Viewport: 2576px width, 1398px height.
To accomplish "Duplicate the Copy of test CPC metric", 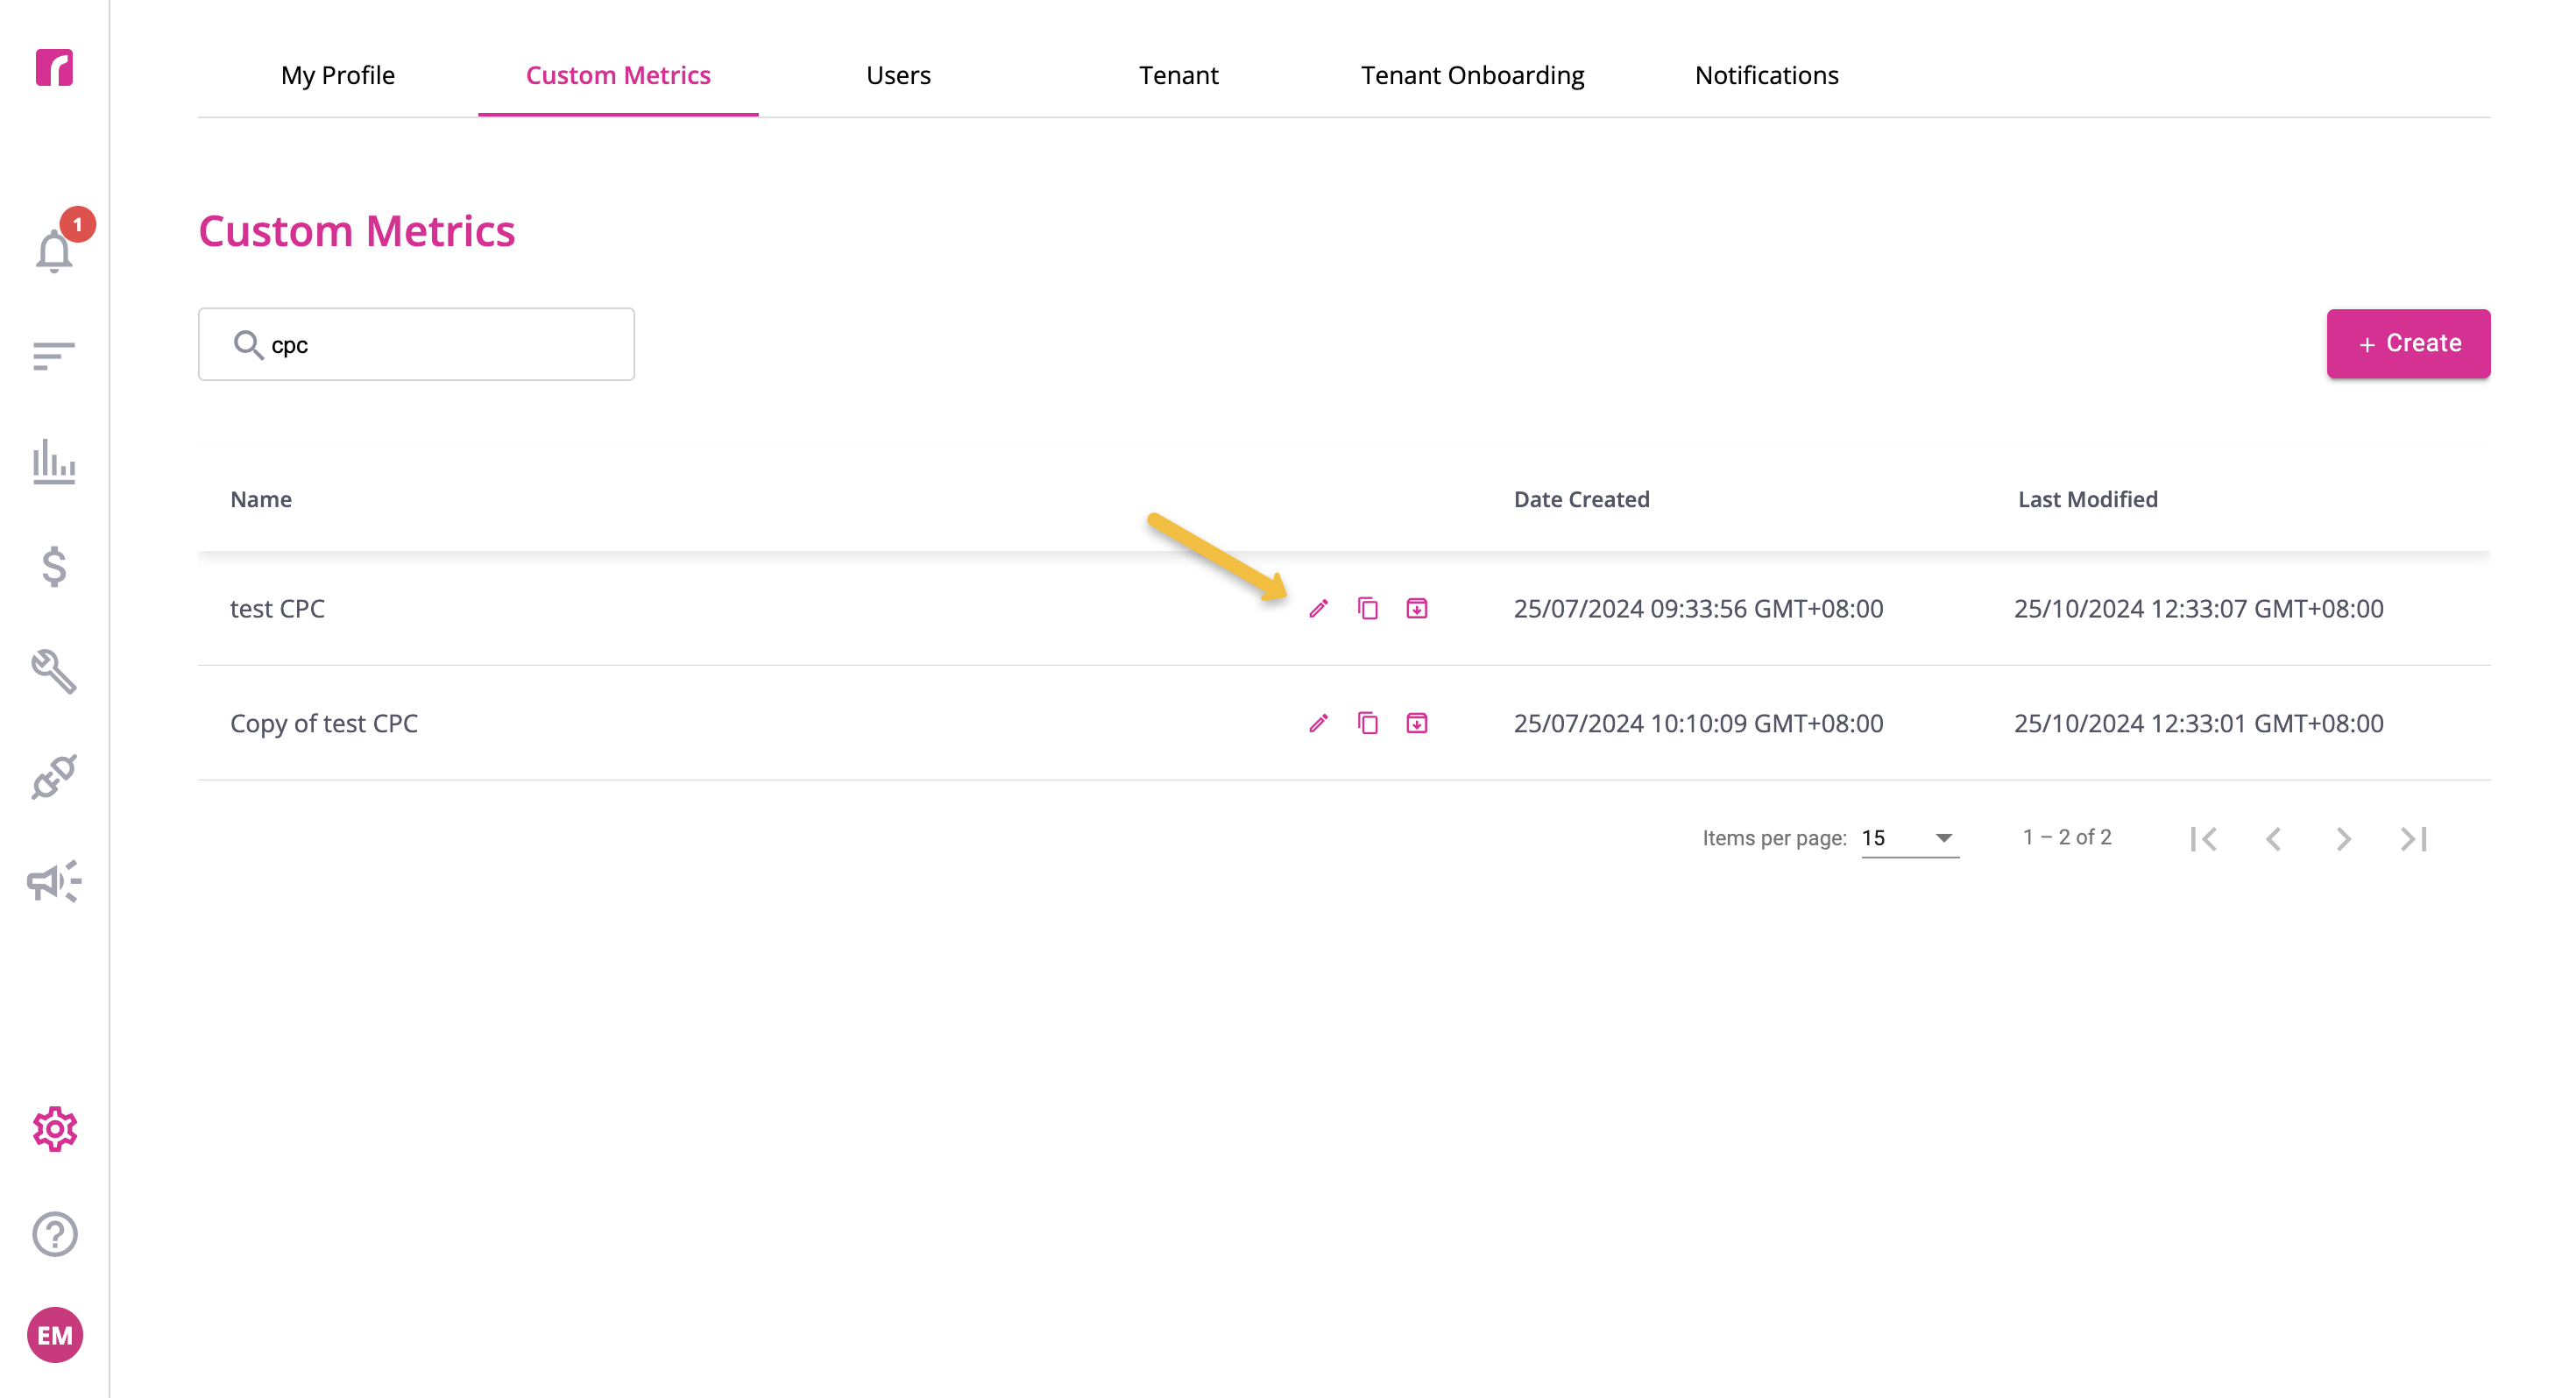I will point(1368,723).
